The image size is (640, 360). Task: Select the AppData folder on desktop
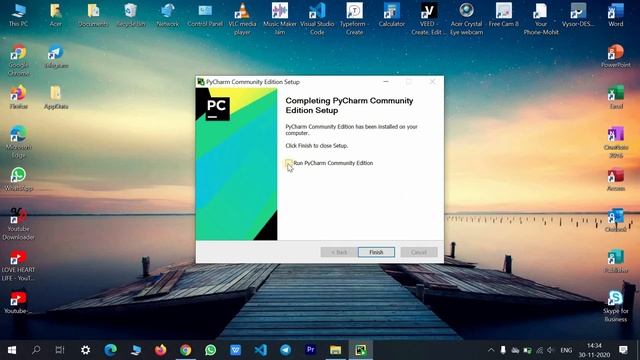(56, 97)
